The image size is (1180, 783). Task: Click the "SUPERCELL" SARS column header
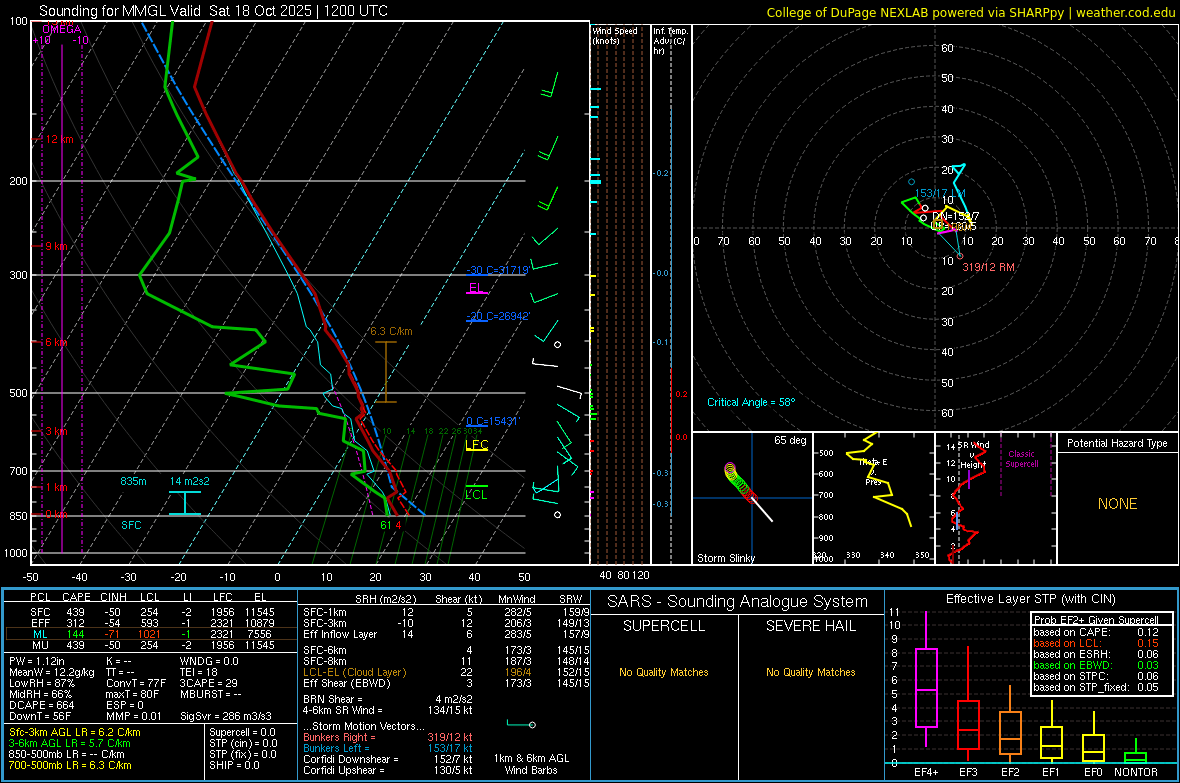click(x=664, y=626)
